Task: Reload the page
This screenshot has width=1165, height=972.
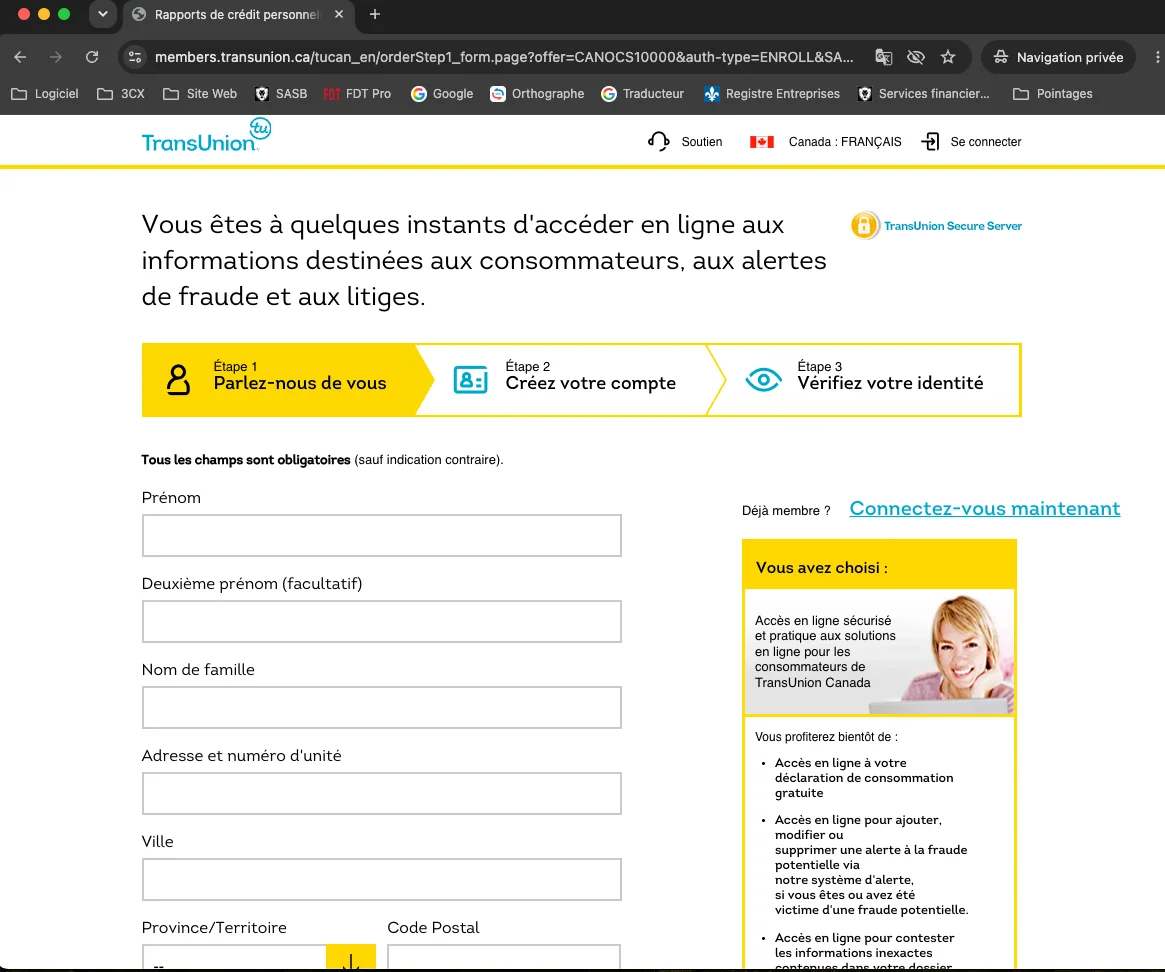Action: pyautogui.click(x=92, y=57)
